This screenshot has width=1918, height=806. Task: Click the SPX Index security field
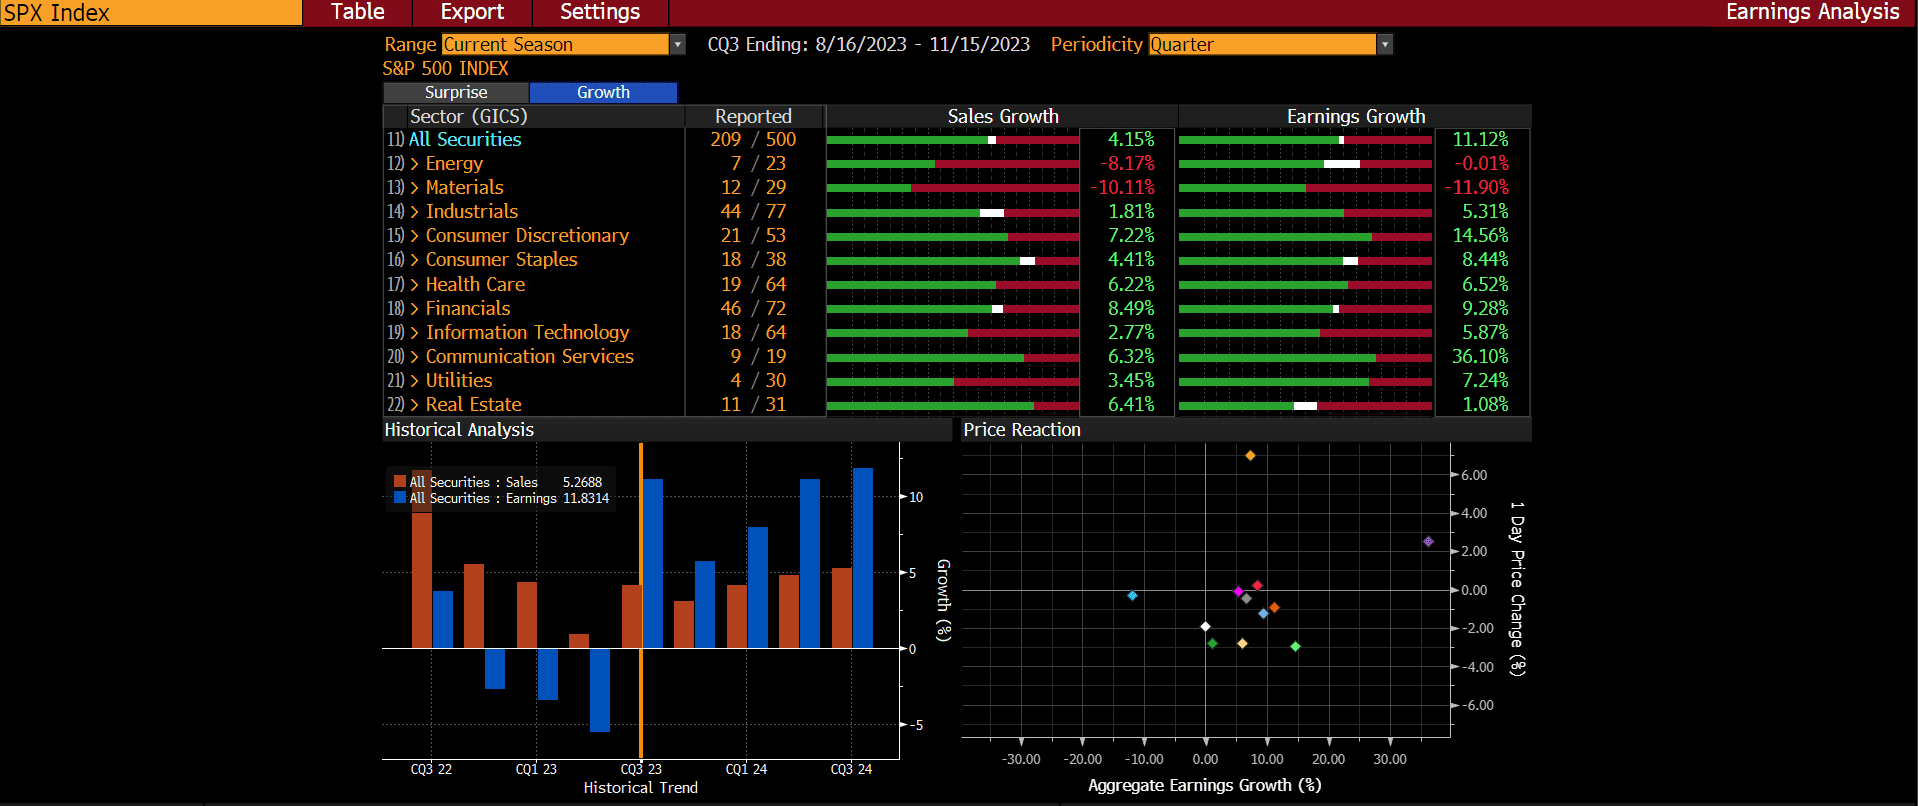[x=151, y=12]
